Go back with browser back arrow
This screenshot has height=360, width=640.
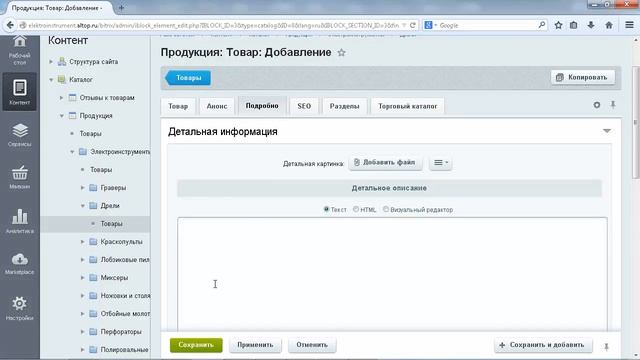tap(10, 25)
